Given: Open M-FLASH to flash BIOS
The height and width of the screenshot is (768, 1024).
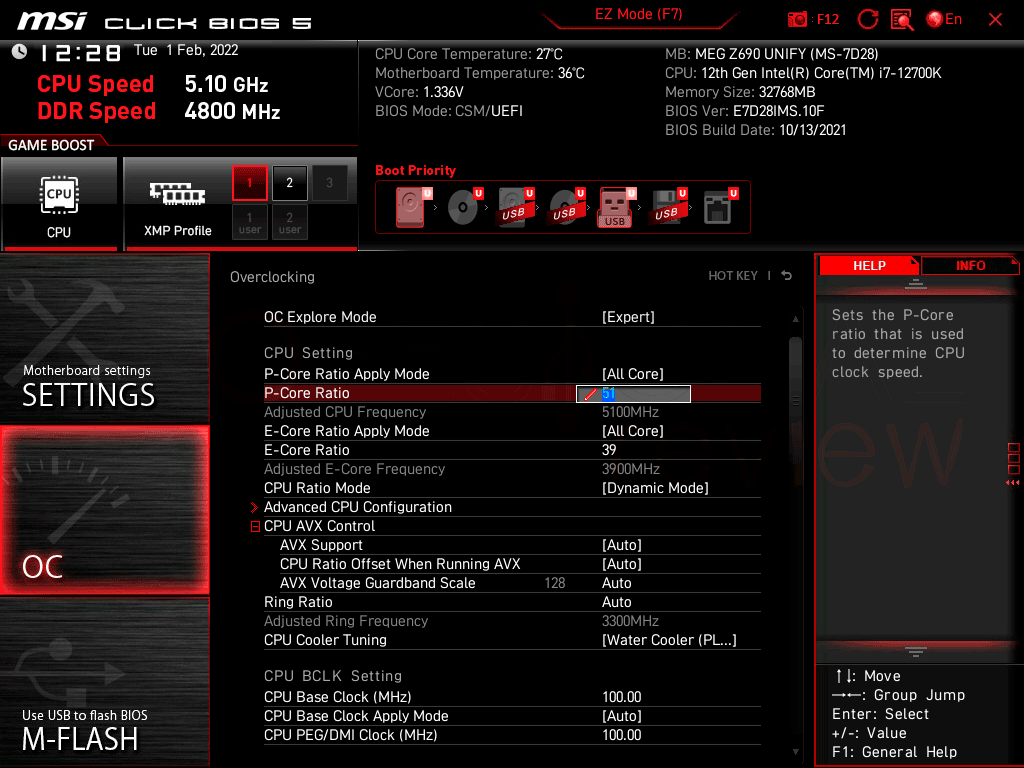Looking at the screenshot, I should click(104, 682).
